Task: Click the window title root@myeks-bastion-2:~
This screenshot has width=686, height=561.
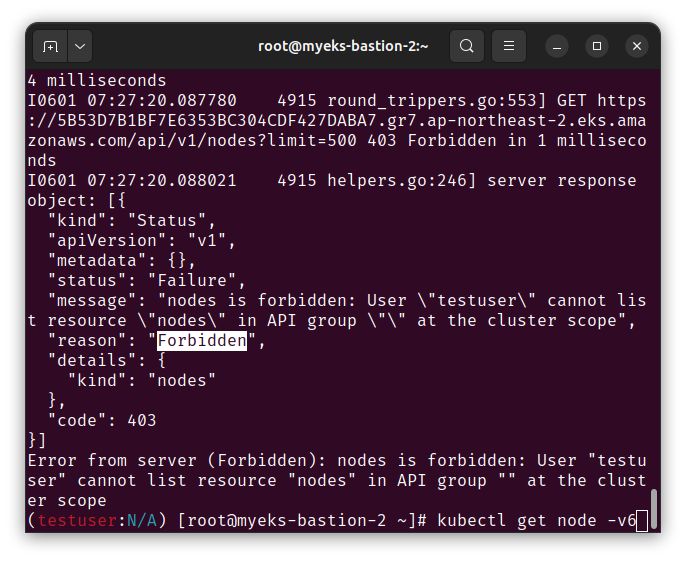Action: coord(343,46)
